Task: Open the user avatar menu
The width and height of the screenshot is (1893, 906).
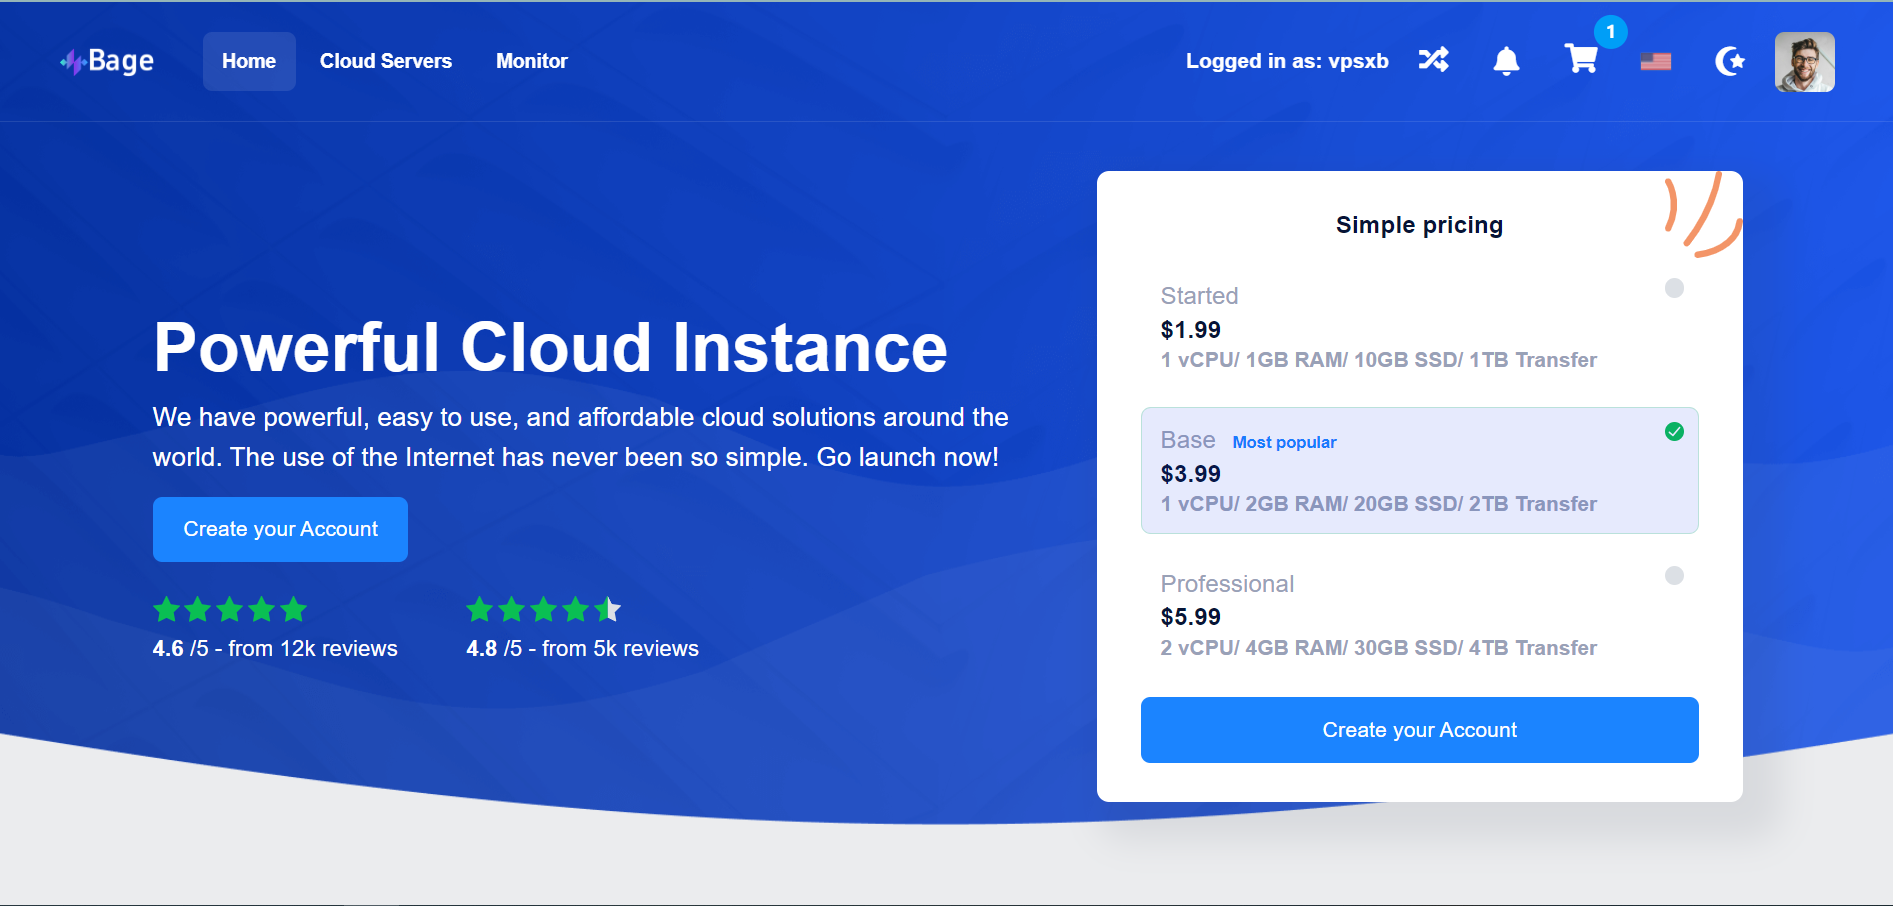Action: pyautogui.click(x=1804, y=62)
